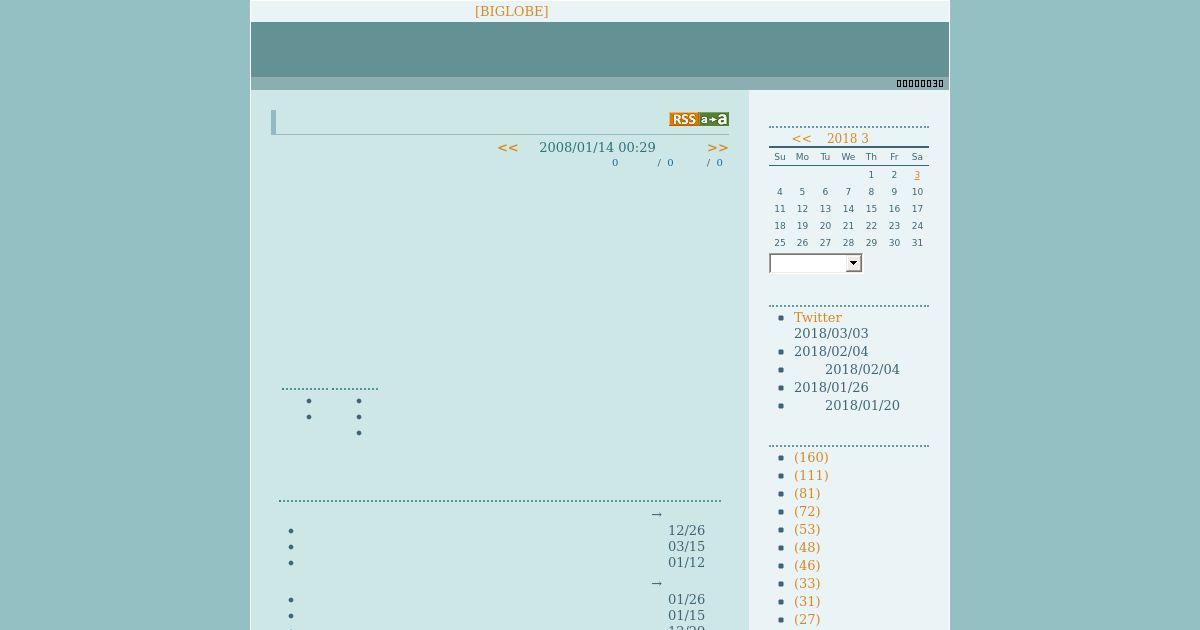Select the recent entry dated 2018/03/03
Viewport: 1200px width, 630px height.
coord(831,334)
